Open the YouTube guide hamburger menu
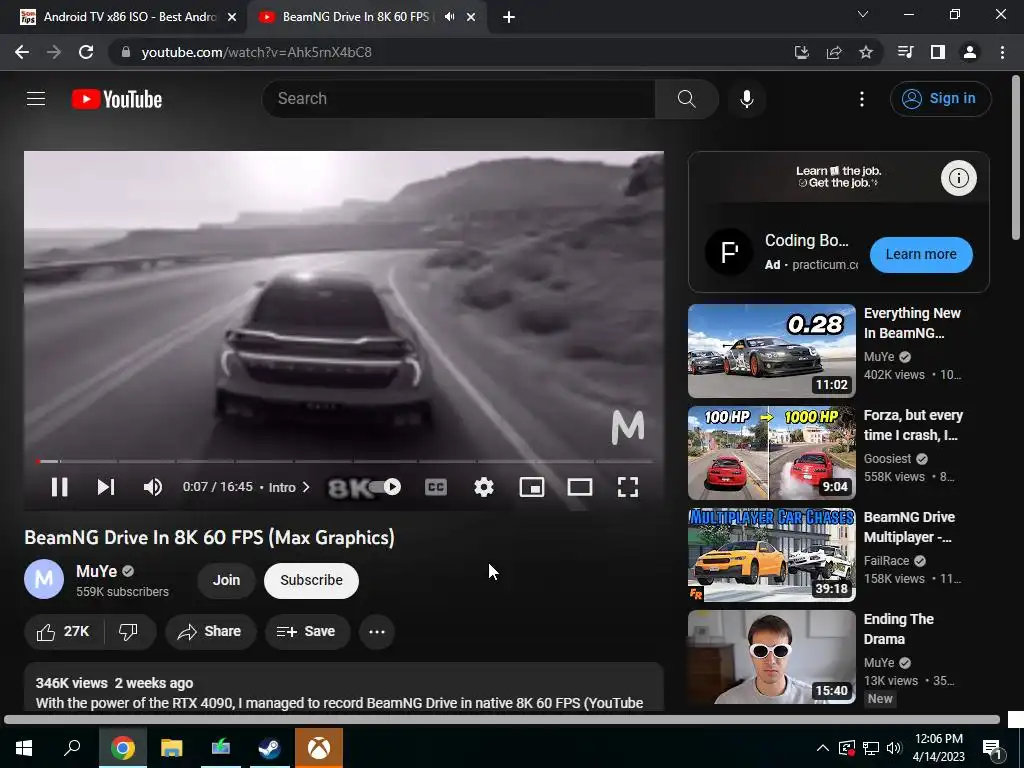 tap(36, 99)
